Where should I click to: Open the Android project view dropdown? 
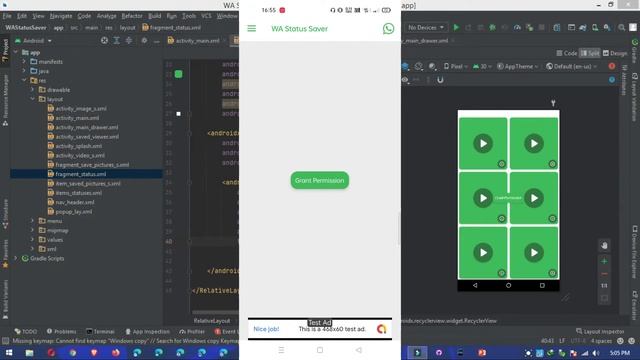[33, 41]
